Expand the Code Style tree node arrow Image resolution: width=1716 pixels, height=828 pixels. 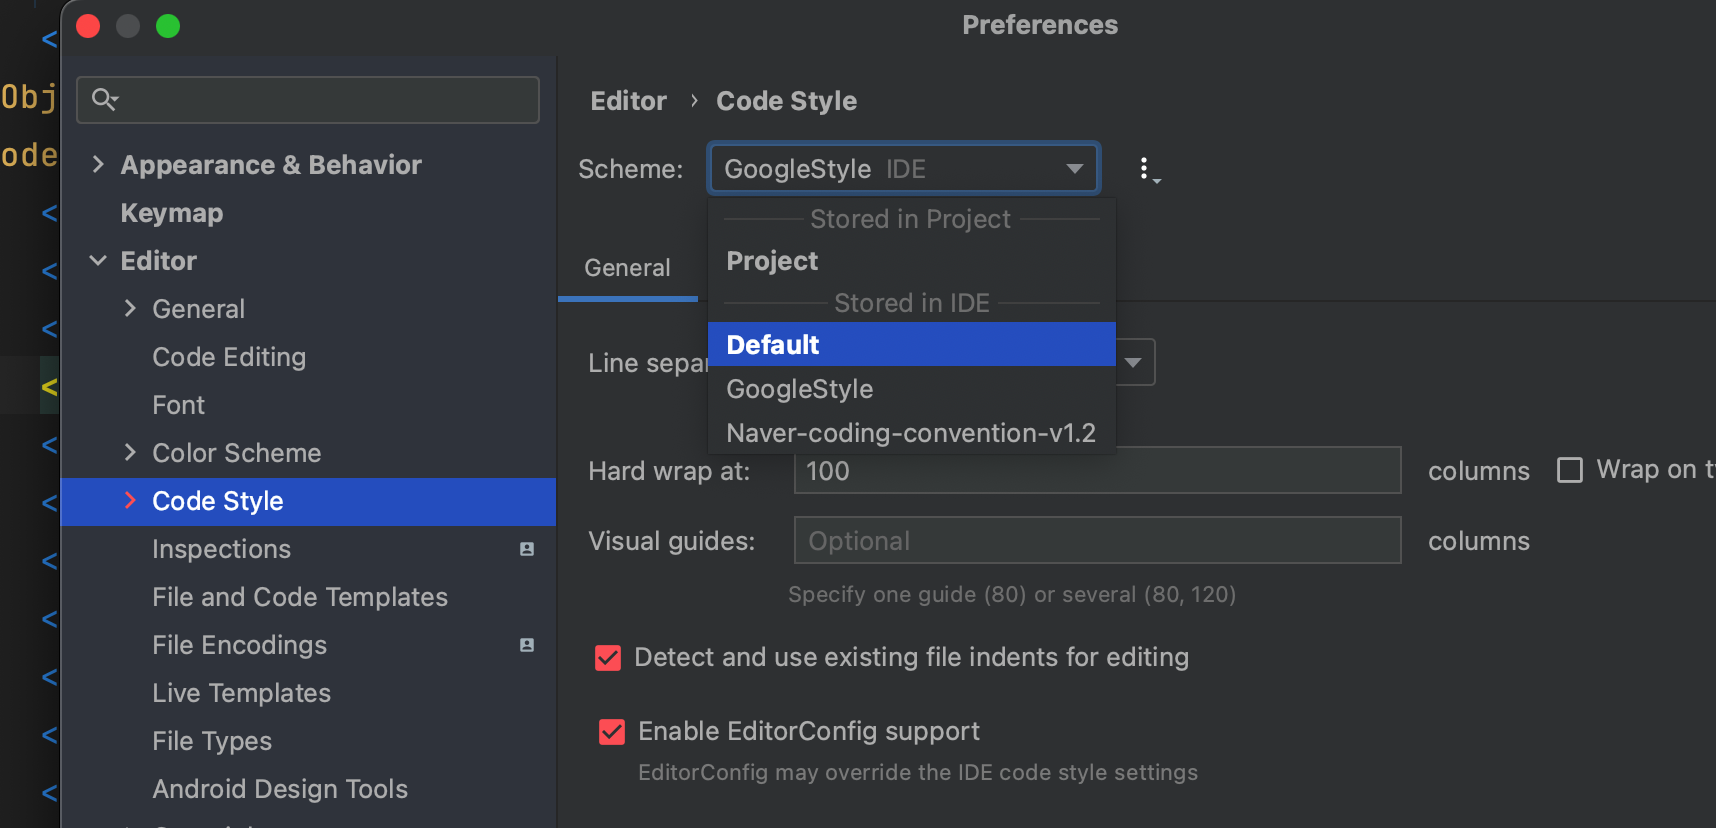(x=130, y=501)
